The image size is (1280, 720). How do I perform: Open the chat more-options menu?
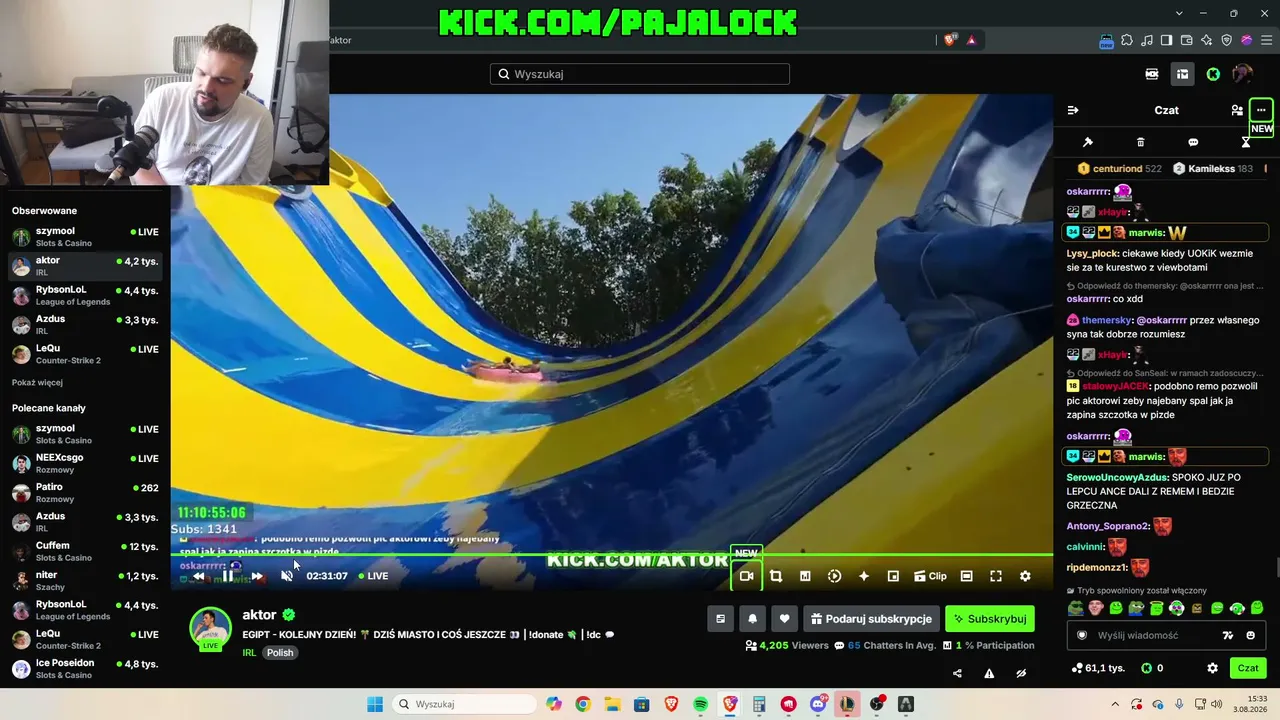click(x=1261, y=110)
